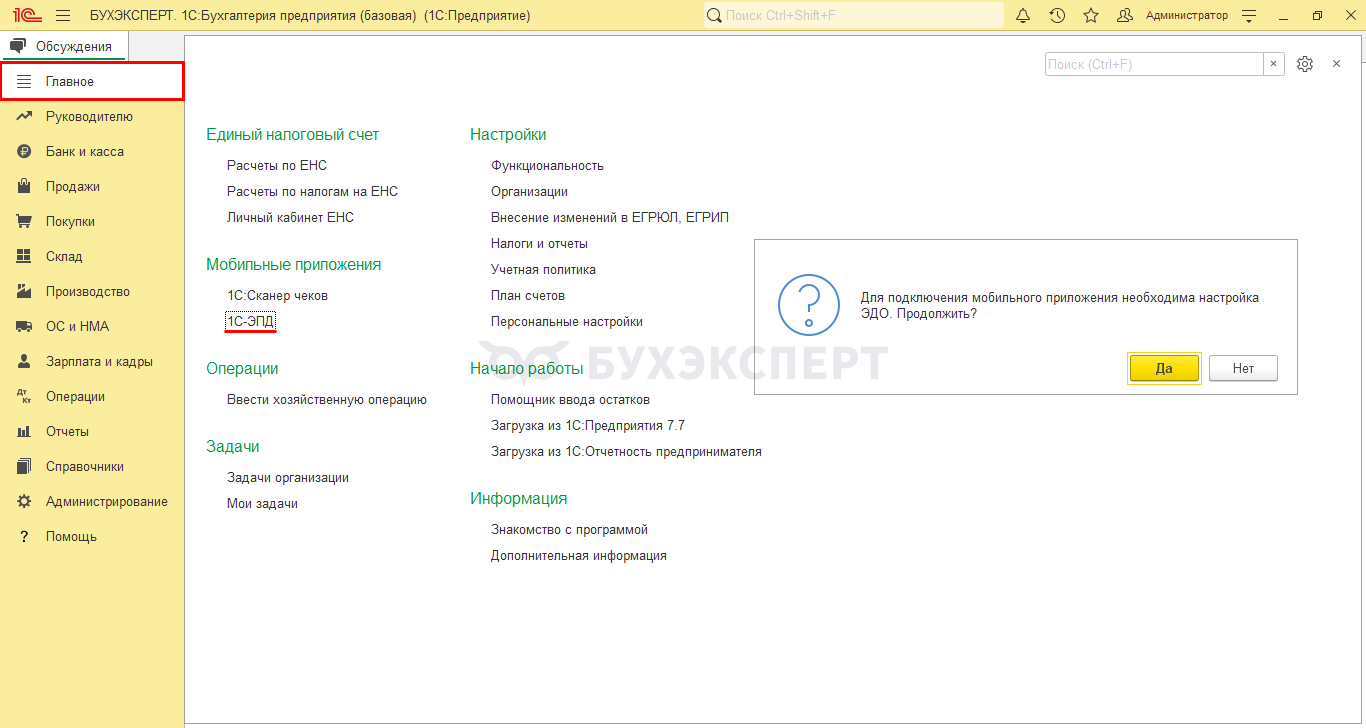Click the panel search field Ctrl+F
1366x728 pixels.
coord(1154,64)
